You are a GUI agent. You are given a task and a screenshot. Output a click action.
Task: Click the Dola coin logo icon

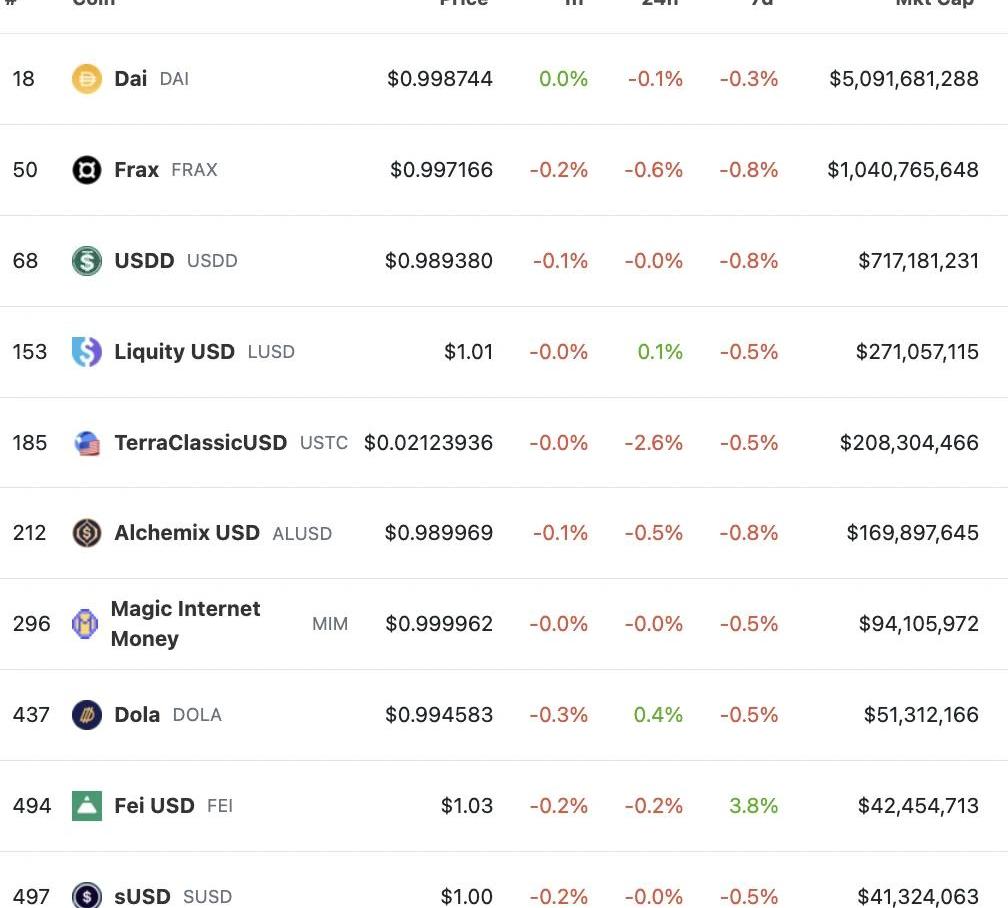click(x=87, y=715)
